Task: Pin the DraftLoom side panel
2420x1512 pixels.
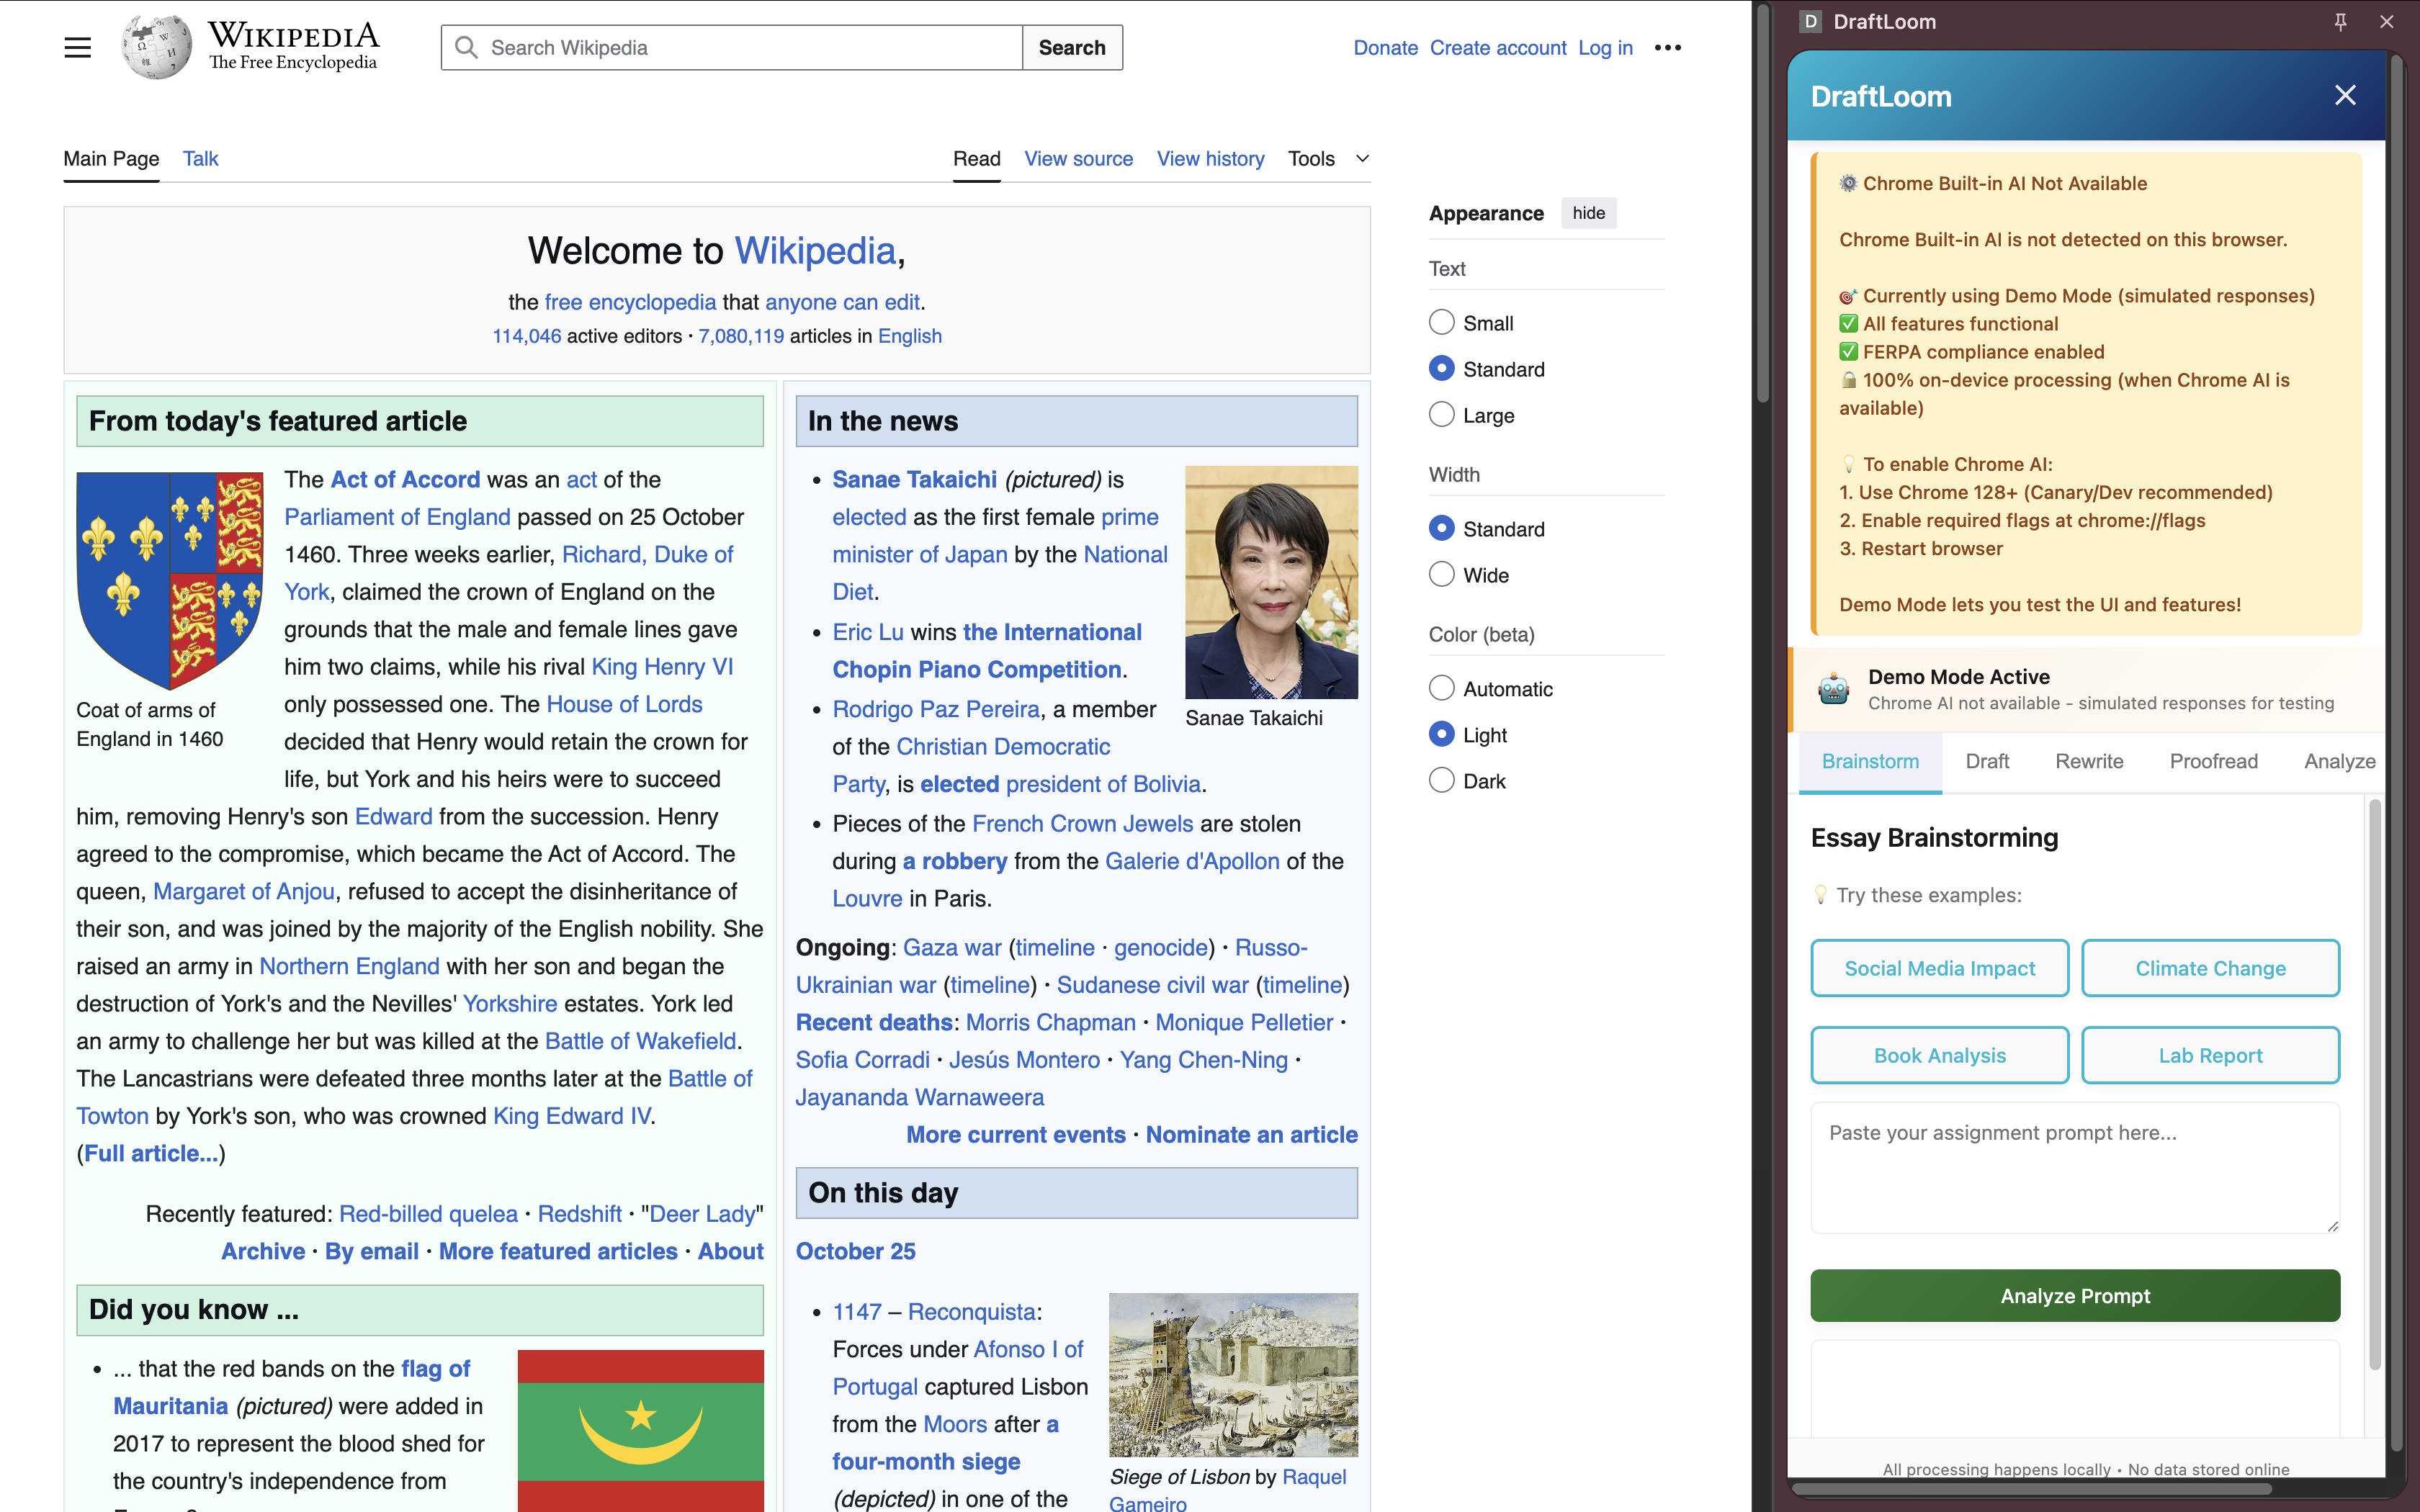Action: 2340,21
